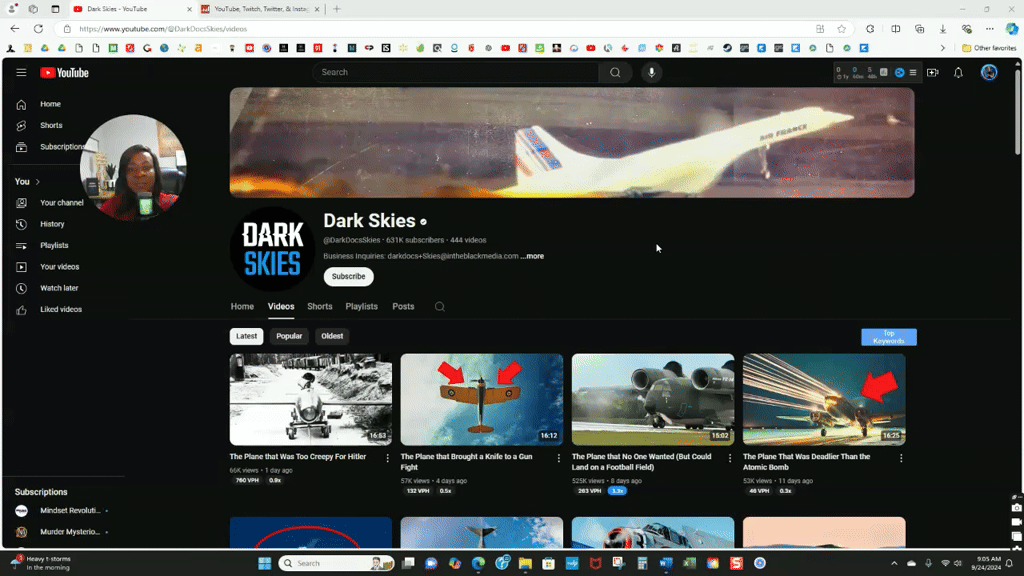Click browser back arrow

[14, 29]
